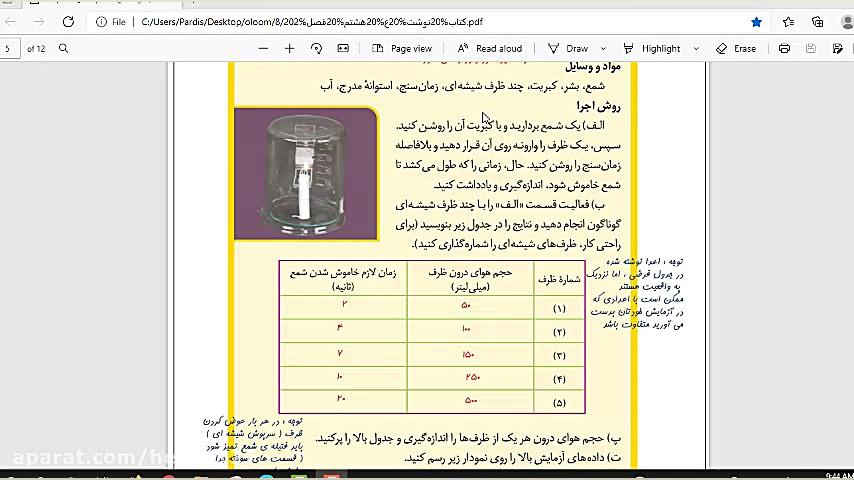Click the paragraph starting with «پ) حجم هوای»
The image size is (854, 480).
(x=468, y=438)
